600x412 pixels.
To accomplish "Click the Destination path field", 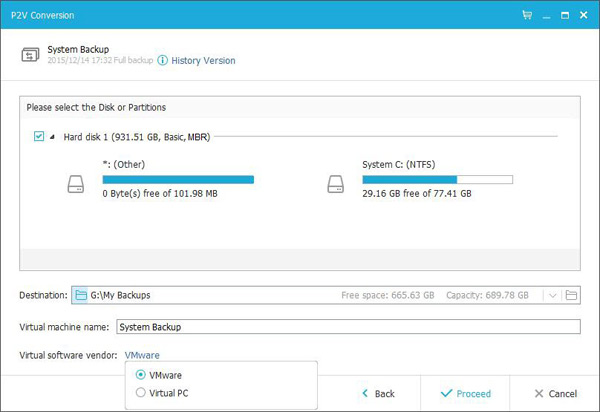I will [x=326, y=295].
